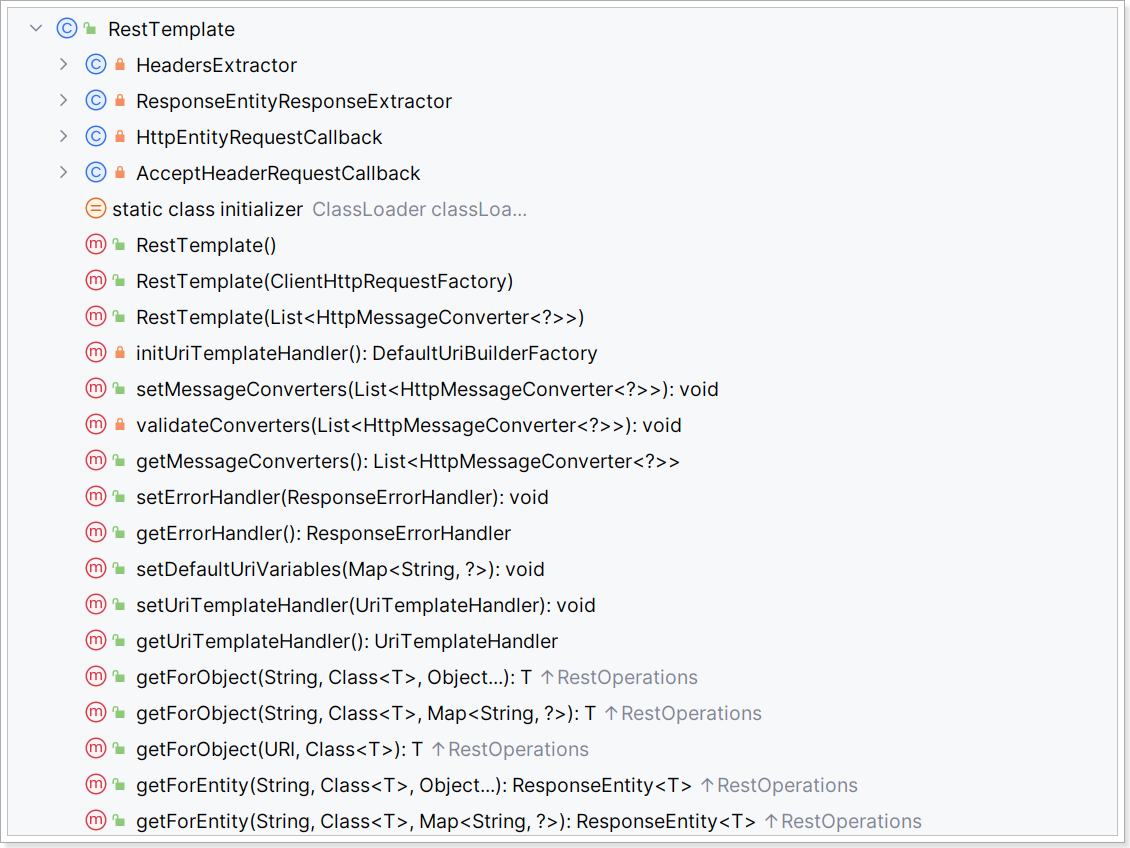The height and width of the screenshot is (848, 1130).
Task: Click the public visibility icon beside setErrorHandler
Action: tap(120, 497)
